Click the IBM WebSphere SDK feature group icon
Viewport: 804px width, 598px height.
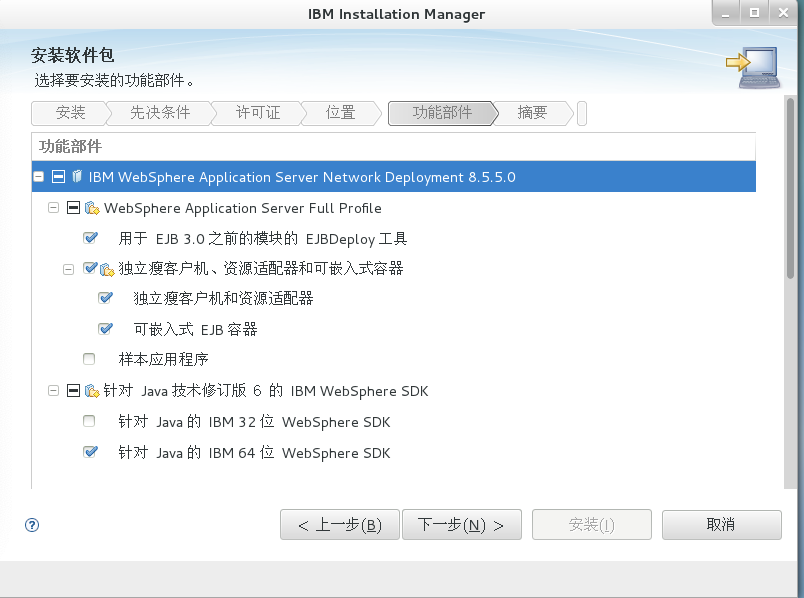(x=92, y=391)
